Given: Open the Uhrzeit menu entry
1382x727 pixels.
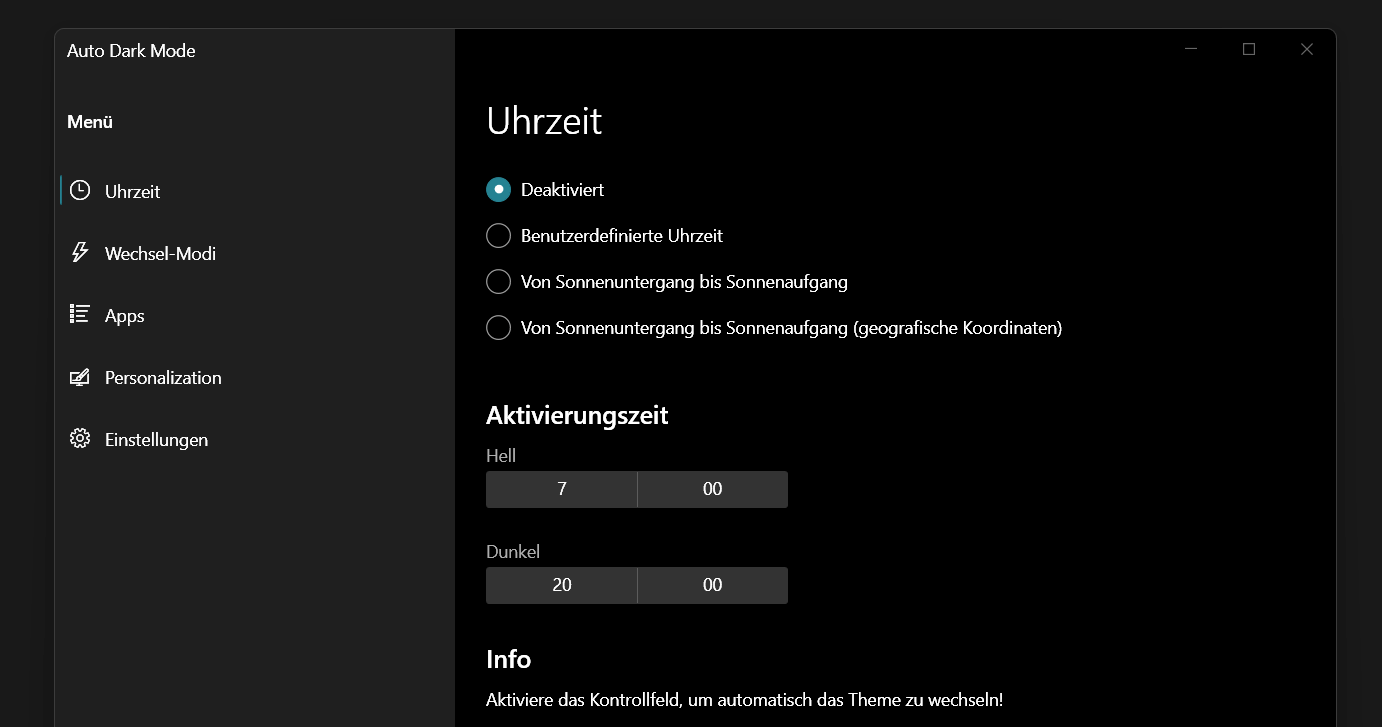Looking at the screenshot, I should coord(255,191).
